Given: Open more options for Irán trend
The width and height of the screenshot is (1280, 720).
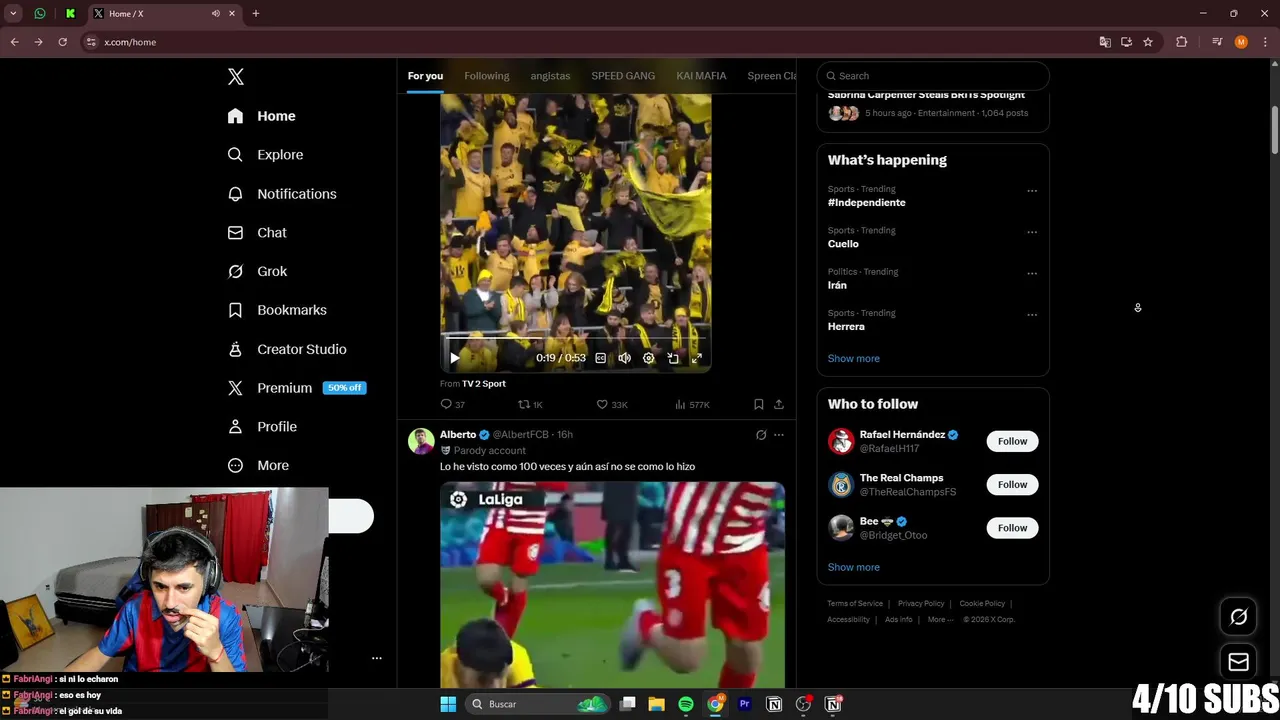Looking at the screenshot, I should [1032, 273].
